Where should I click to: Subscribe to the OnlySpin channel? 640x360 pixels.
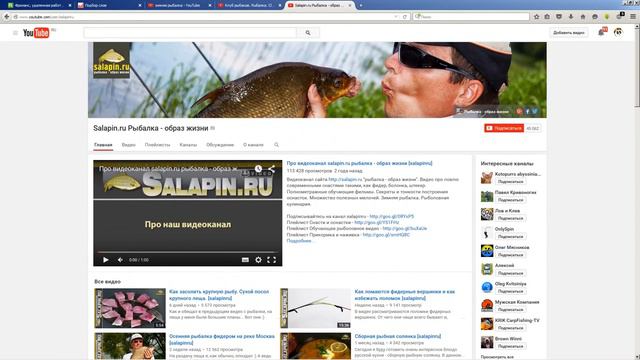point(510,236)
